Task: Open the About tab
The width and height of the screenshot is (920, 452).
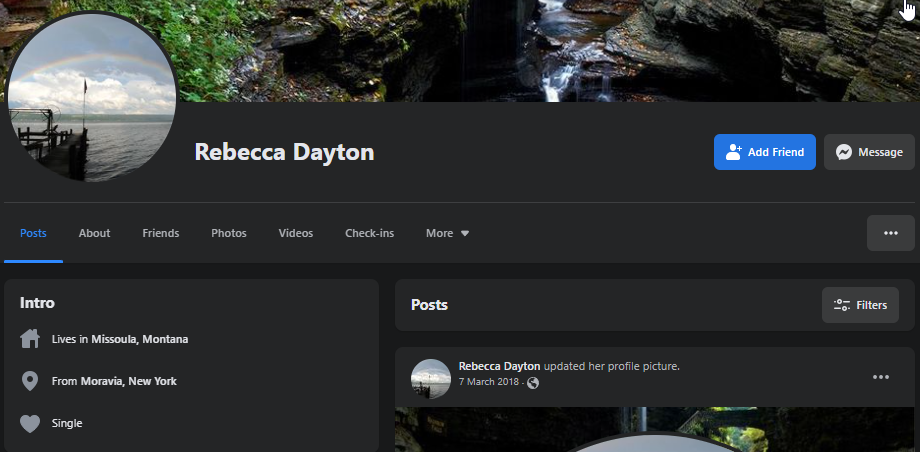Action: pyautogui.click(x=94, y=233)
